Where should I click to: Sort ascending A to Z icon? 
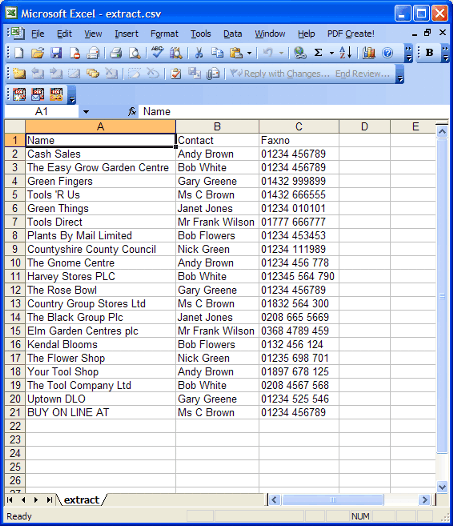point(345,53)
